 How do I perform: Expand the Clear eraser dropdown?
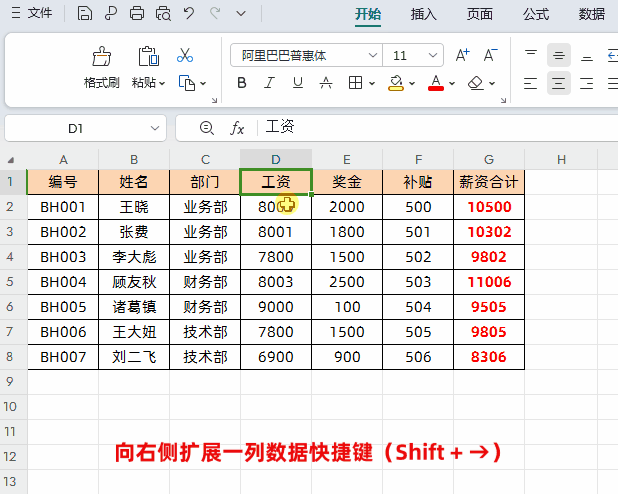[x=492, y=83]
